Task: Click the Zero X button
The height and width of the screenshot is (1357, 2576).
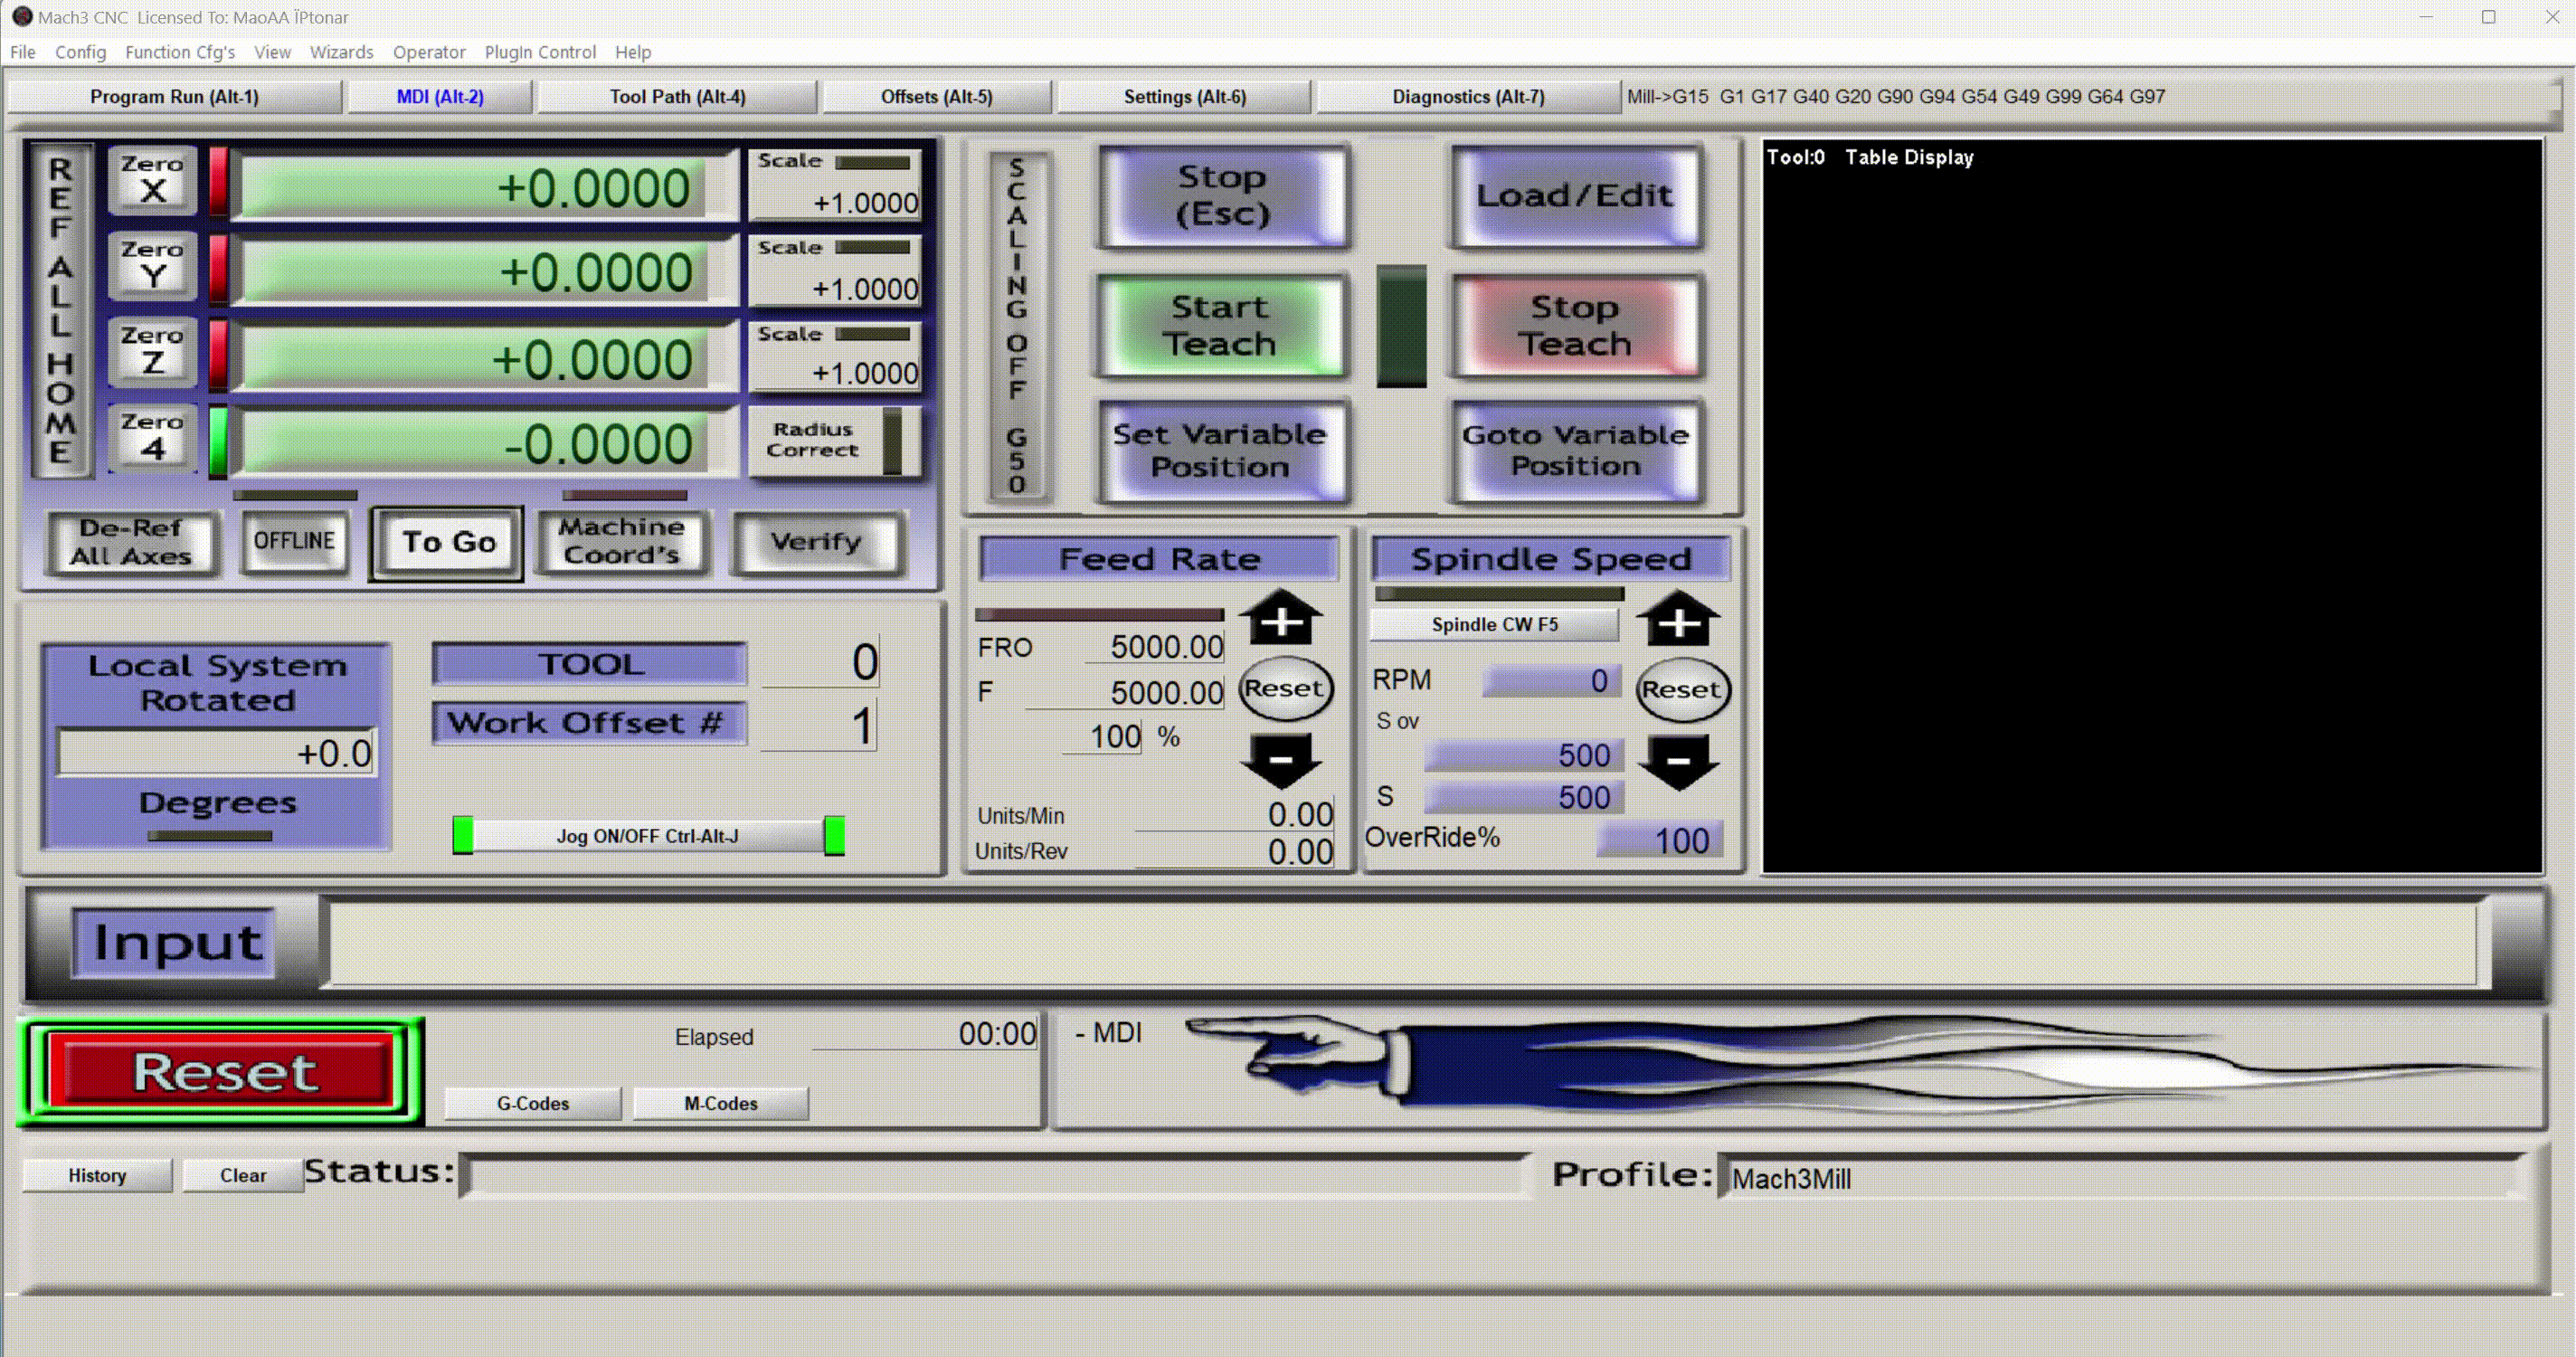Action: (x=152, y=179)
